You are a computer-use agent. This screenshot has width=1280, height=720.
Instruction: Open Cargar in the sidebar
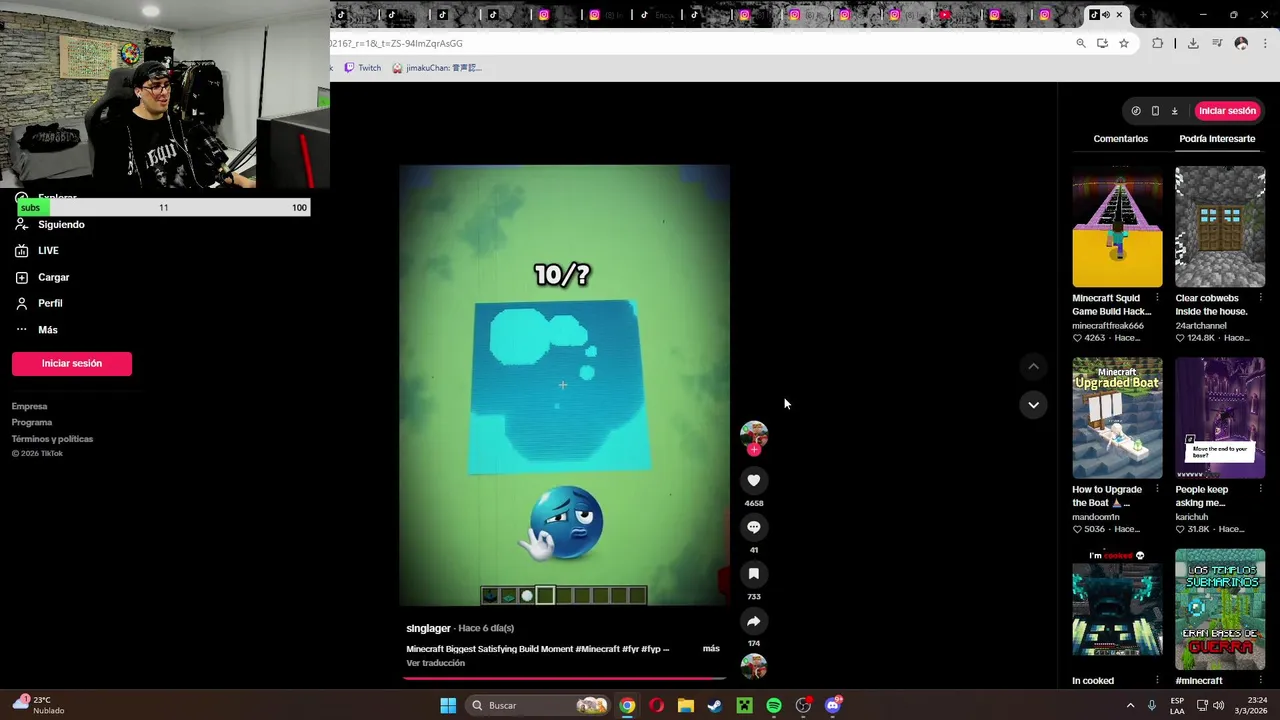pyautogui.click(x=53, y=278)
